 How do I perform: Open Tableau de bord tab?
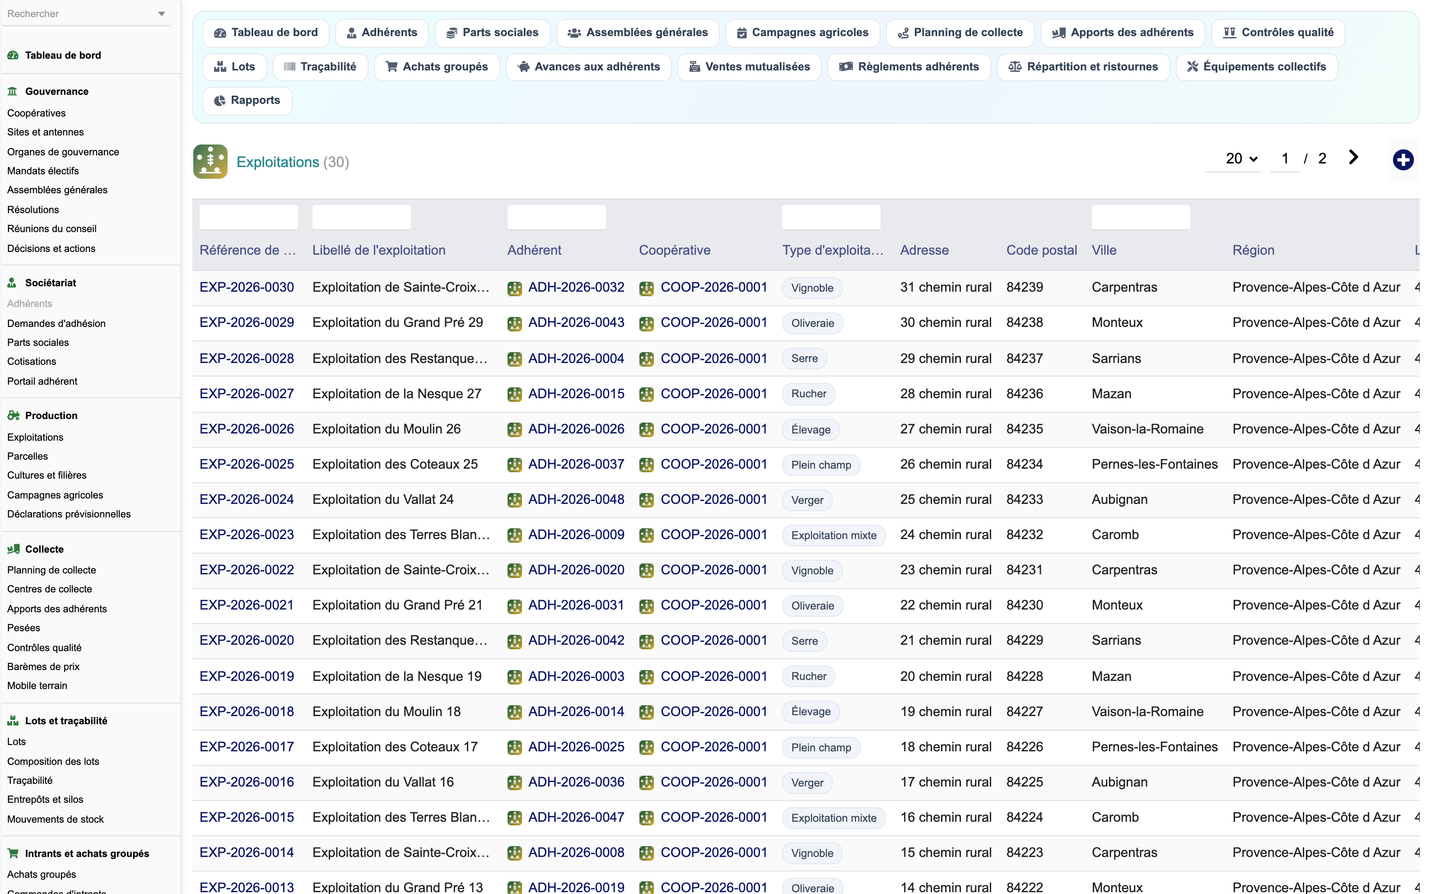click(266, 33)
